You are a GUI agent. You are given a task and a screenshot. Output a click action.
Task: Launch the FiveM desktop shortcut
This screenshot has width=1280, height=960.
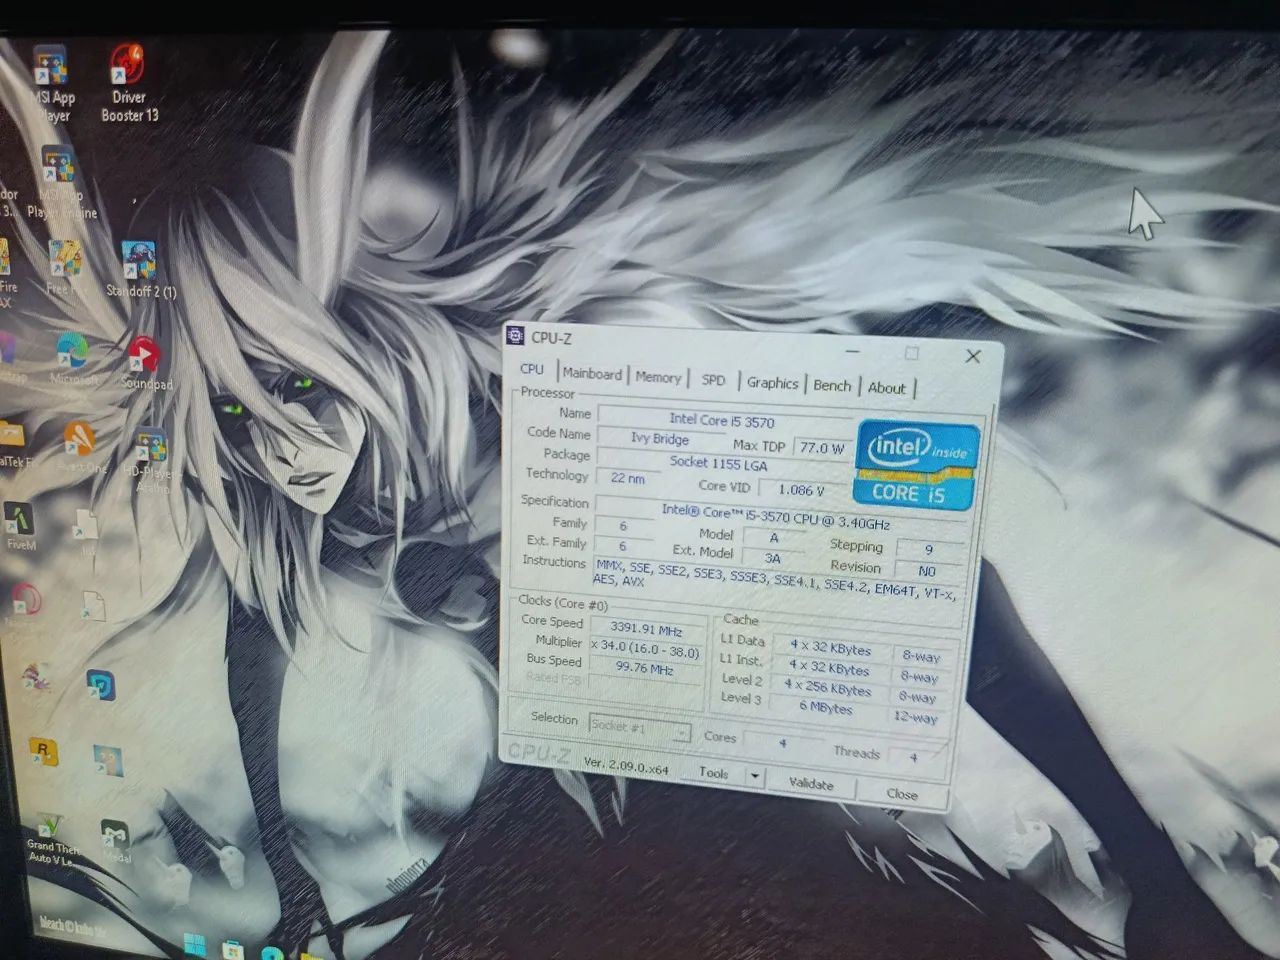(20, 526)
